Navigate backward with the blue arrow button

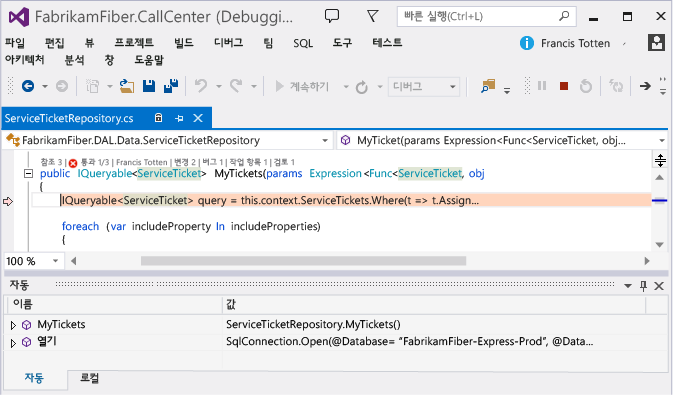(x=28, y=86)
